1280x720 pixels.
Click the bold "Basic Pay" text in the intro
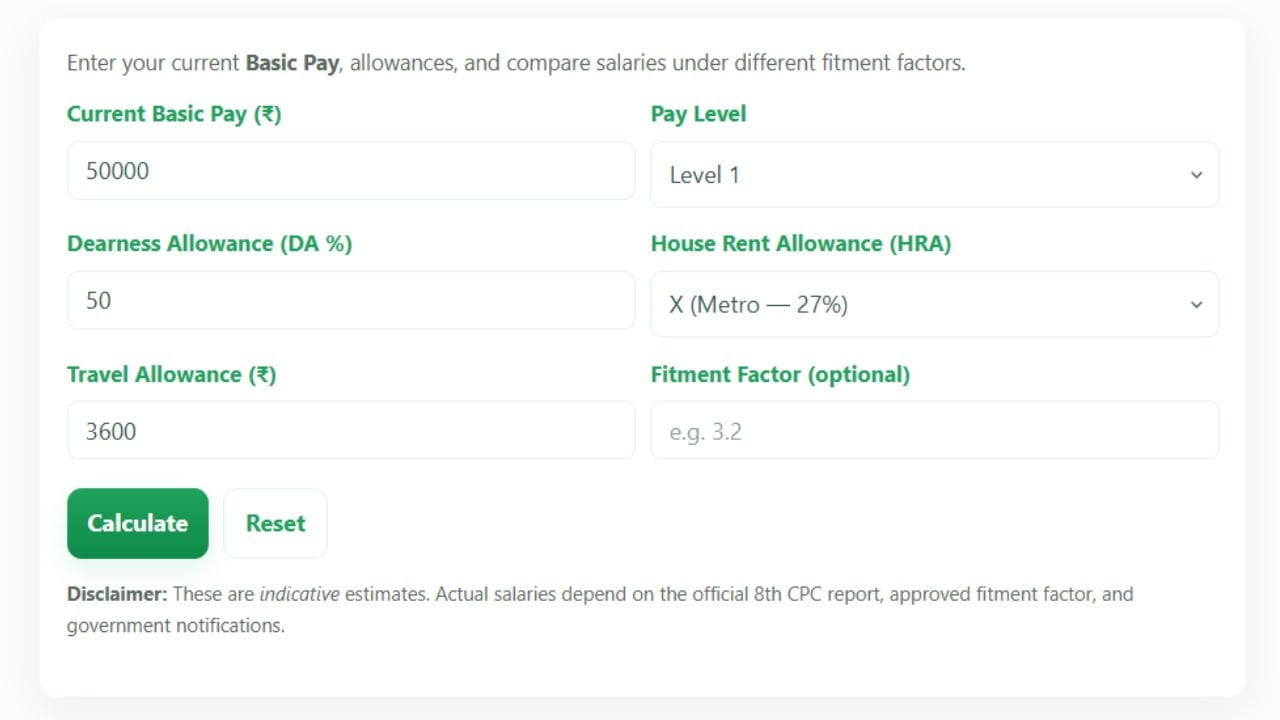coord(292,63)
